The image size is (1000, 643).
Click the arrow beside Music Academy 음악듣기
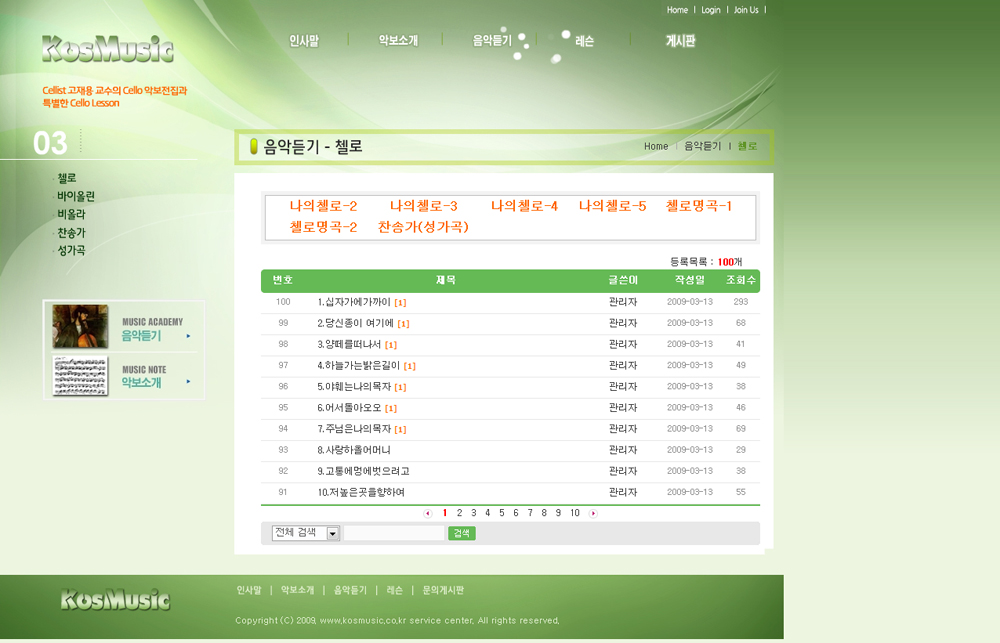coord(188,336)
